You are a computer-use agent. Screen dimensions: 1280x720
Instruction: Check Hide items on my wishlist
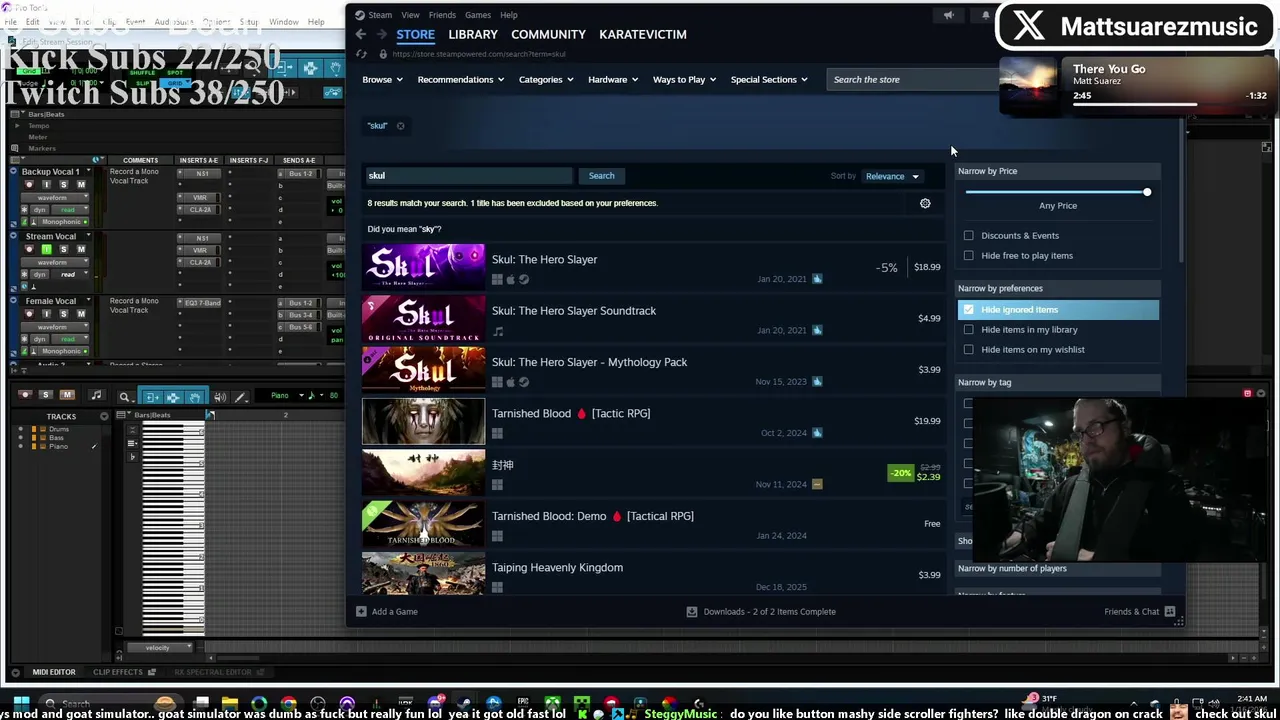point(968,350)
